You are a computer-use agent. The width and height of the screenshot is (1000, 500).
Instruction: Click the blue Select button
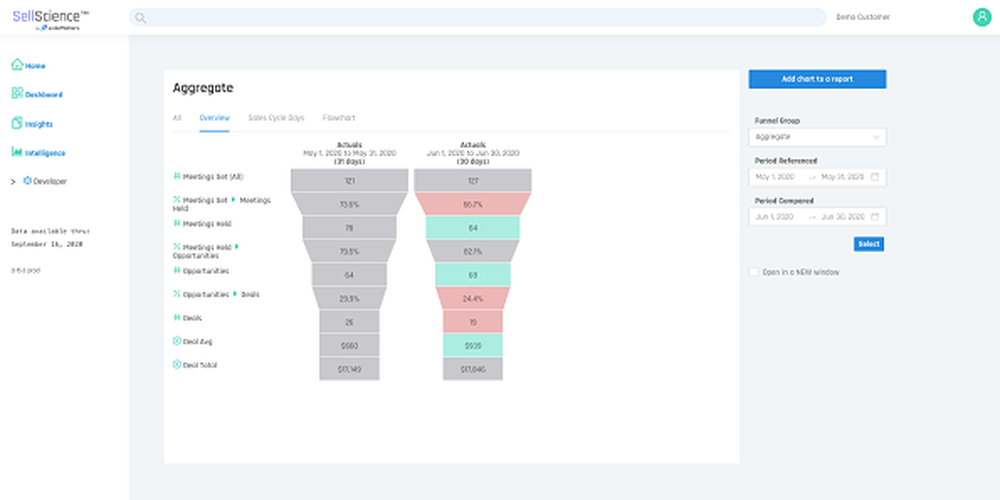(869, 244)
